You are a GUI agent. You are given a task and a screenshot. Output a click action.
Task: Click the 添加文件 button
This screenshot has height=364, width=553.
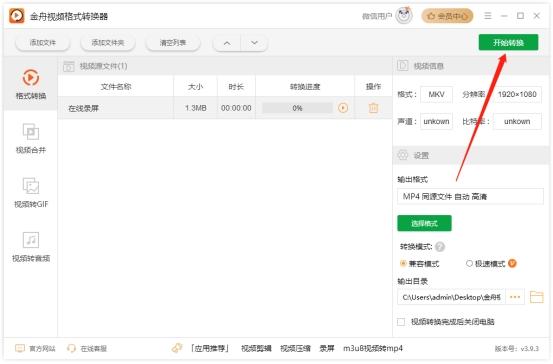[x=43, y=43]
